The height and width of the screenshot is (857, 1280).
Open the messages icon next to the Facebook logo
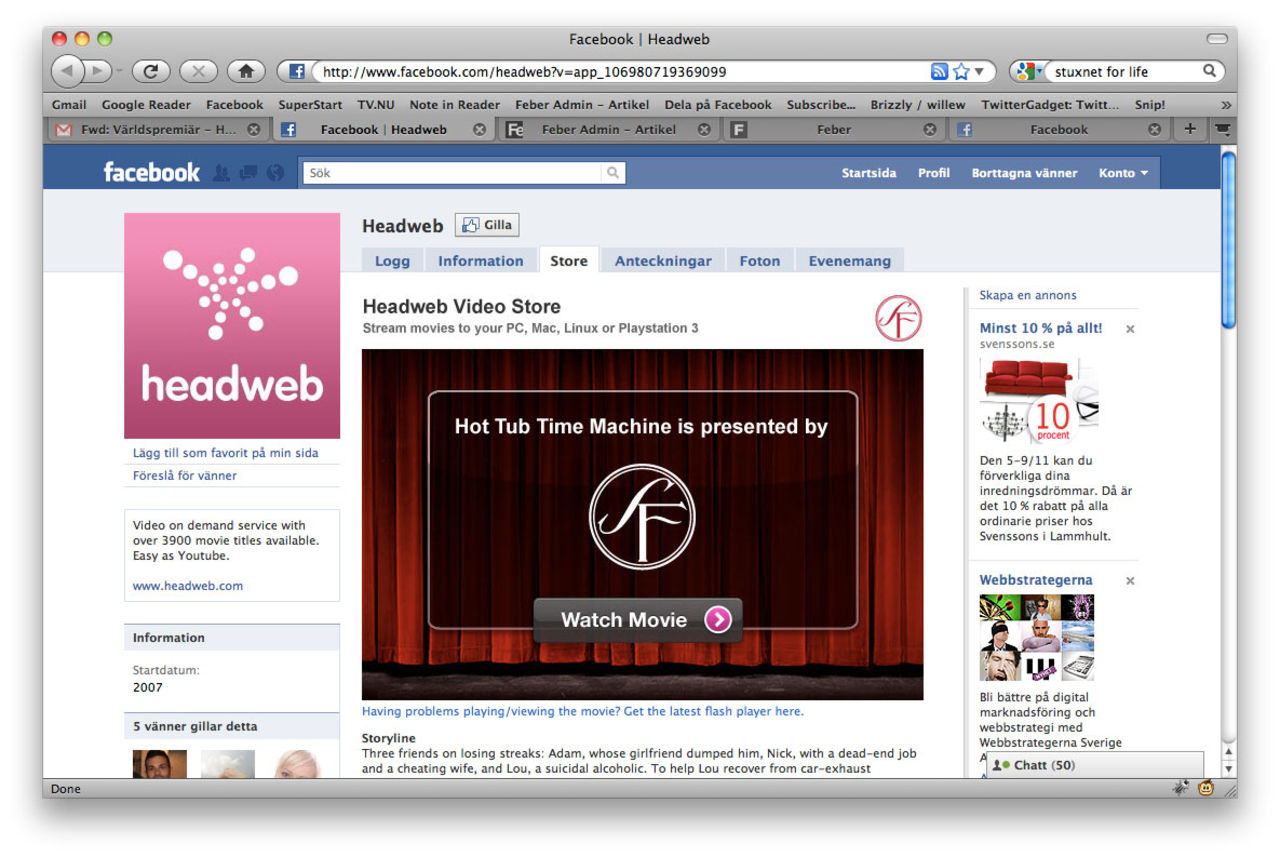[247, 172]
